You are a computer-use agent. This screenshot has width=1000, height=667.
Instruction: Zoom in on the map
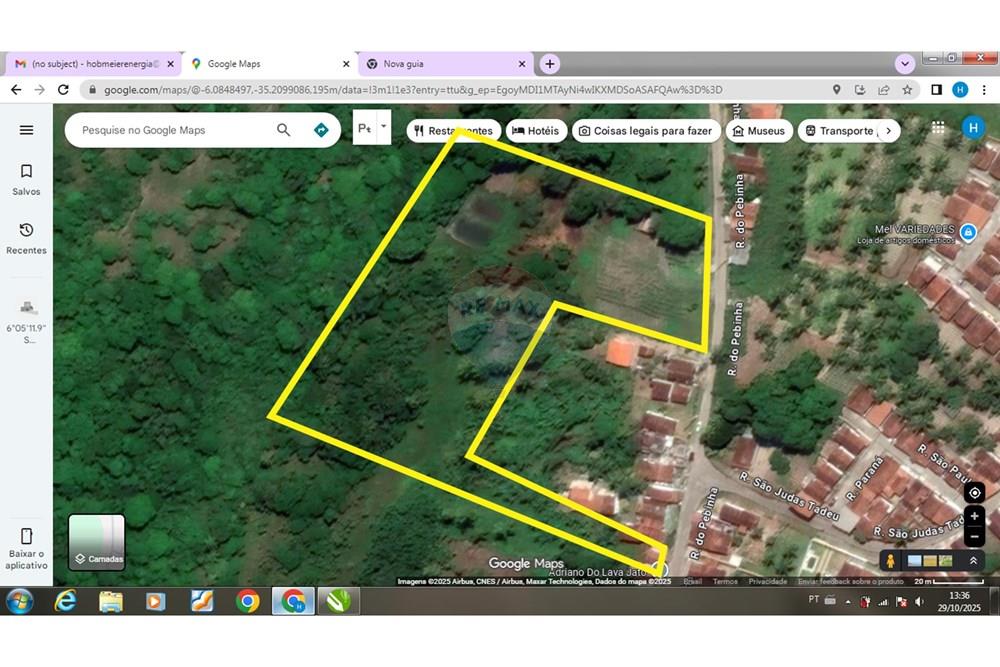click(974, 516)
